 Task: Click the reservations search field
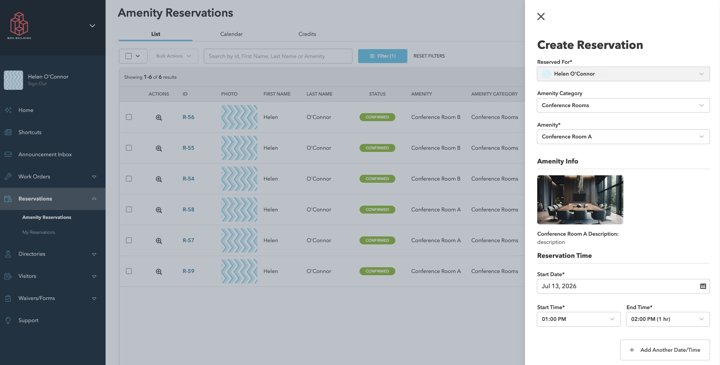tap(278, 56)
